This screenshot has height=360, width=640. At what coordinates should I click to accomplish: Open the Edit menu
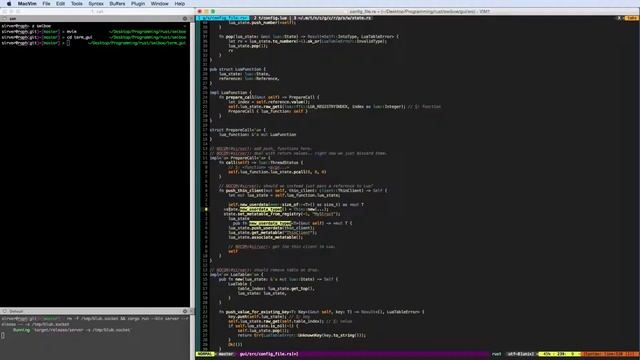point(60,4)
